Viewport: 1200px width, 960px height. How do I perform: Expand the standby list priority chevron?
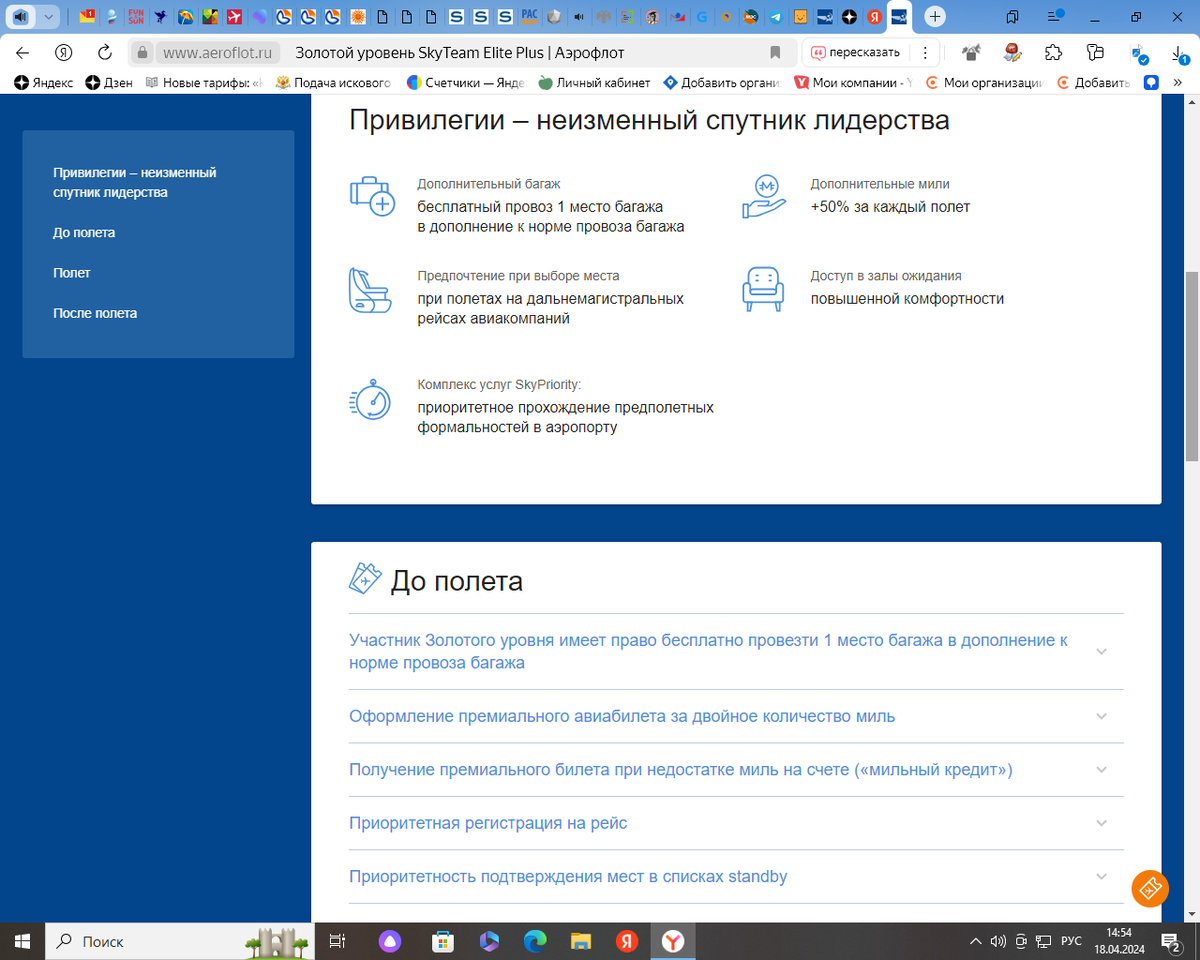[1101, 876]
